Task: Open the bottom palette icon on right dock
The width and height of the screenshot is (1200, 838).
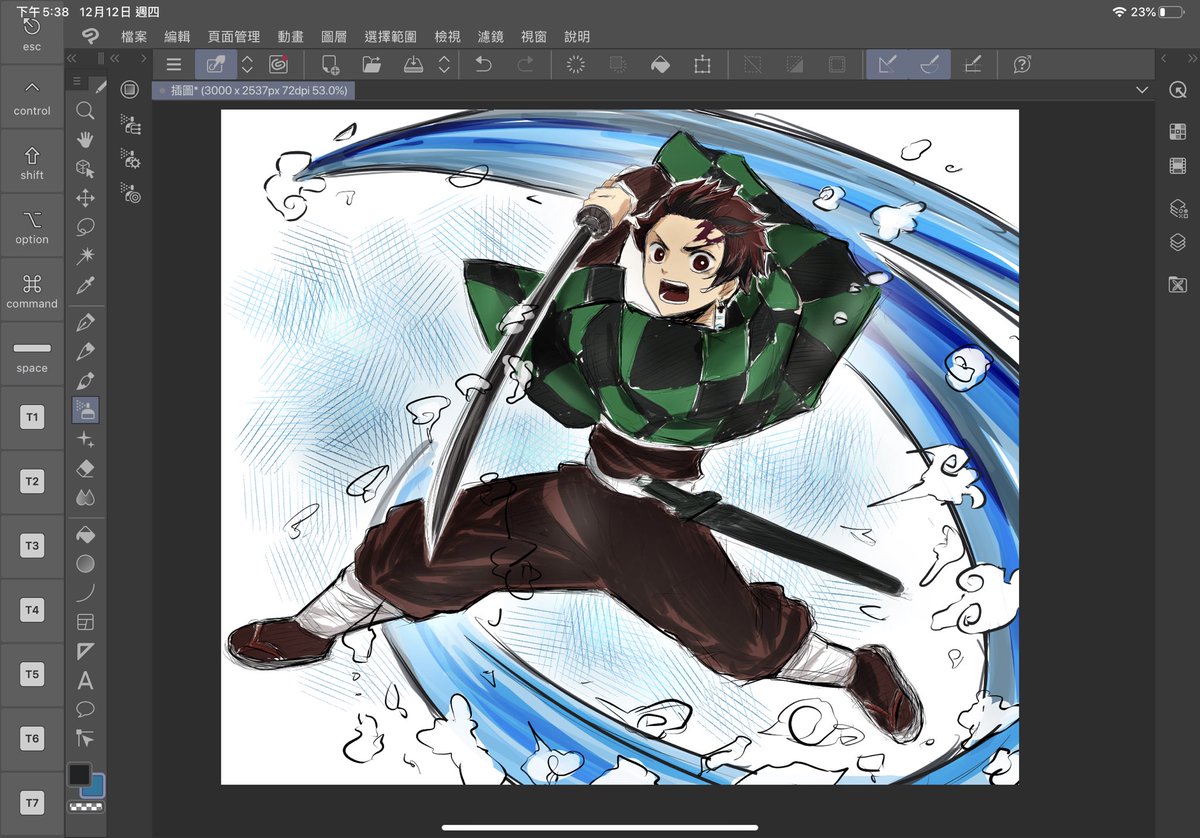Action: click(1177, 285)
